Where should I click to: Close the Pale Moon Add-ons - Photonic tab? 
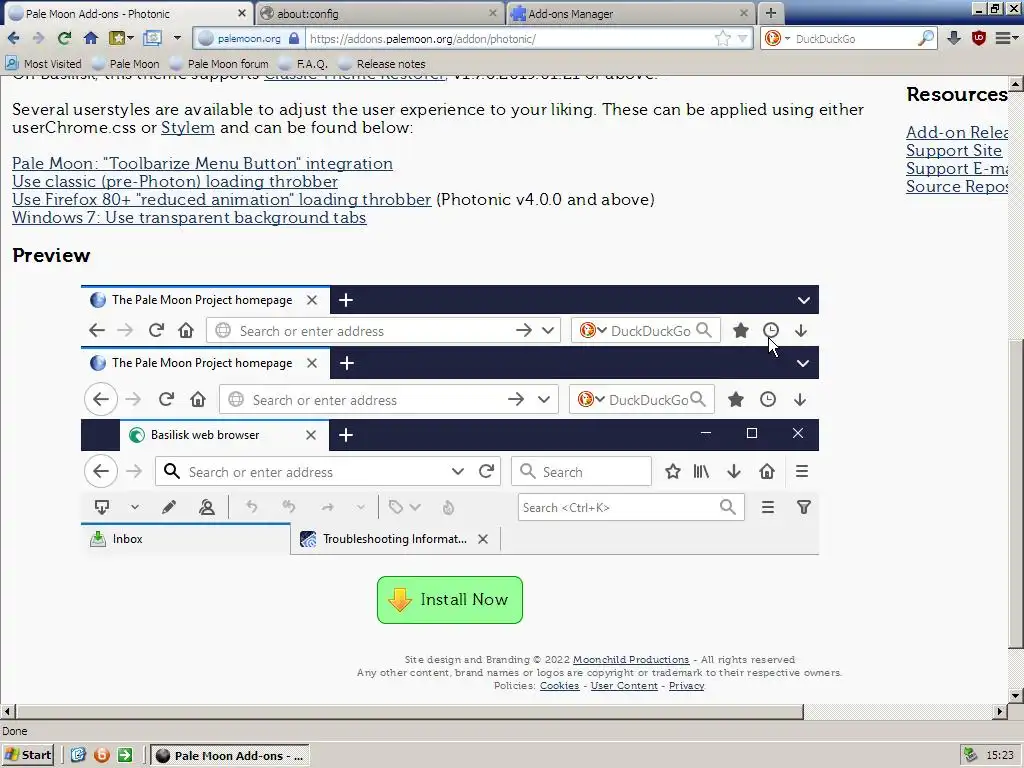pyautogui.click(x=241, y=13)
